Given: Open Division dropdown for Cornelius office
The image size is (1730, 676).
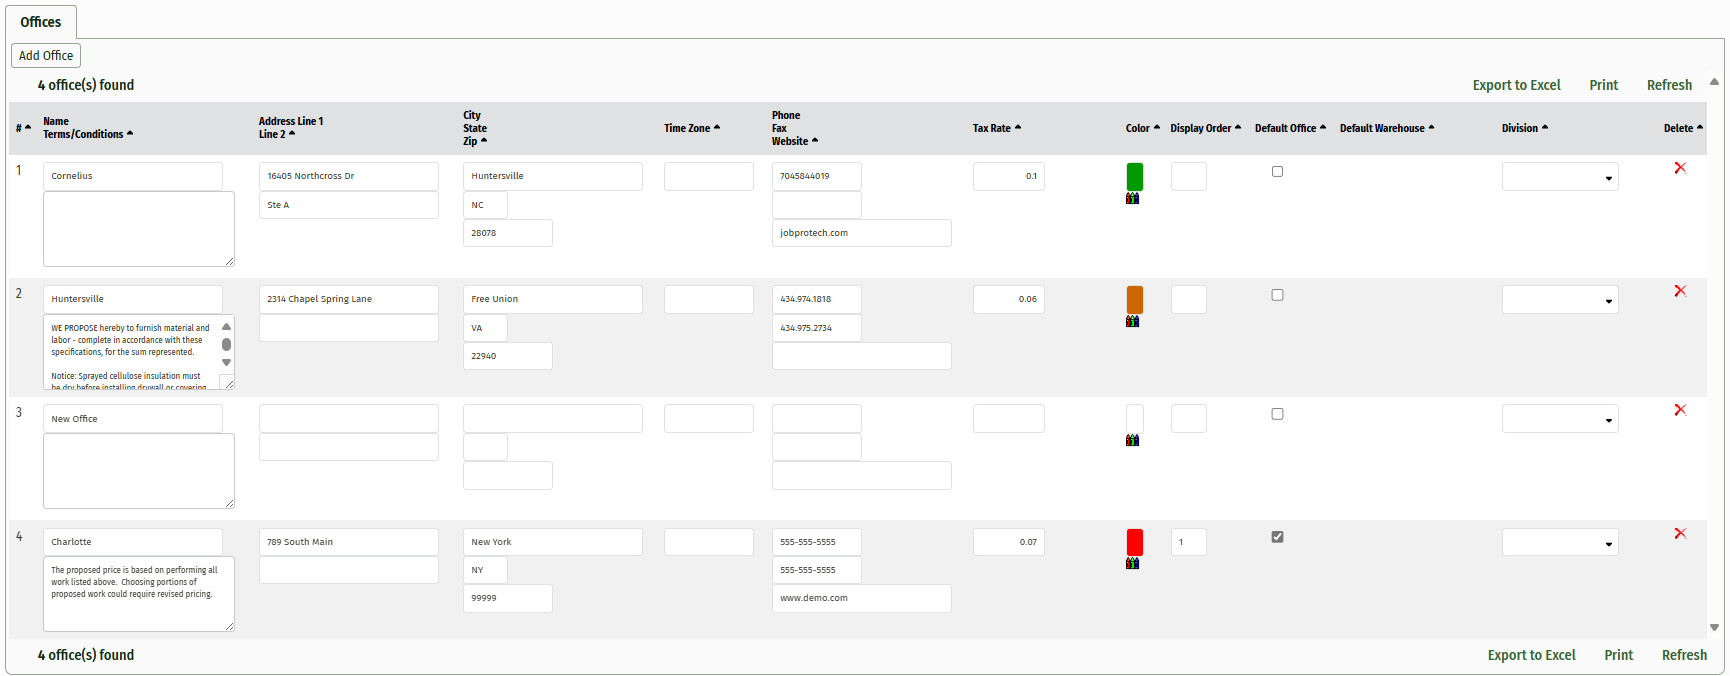Looking at the screenshot, I should (x=1559, y=177).
